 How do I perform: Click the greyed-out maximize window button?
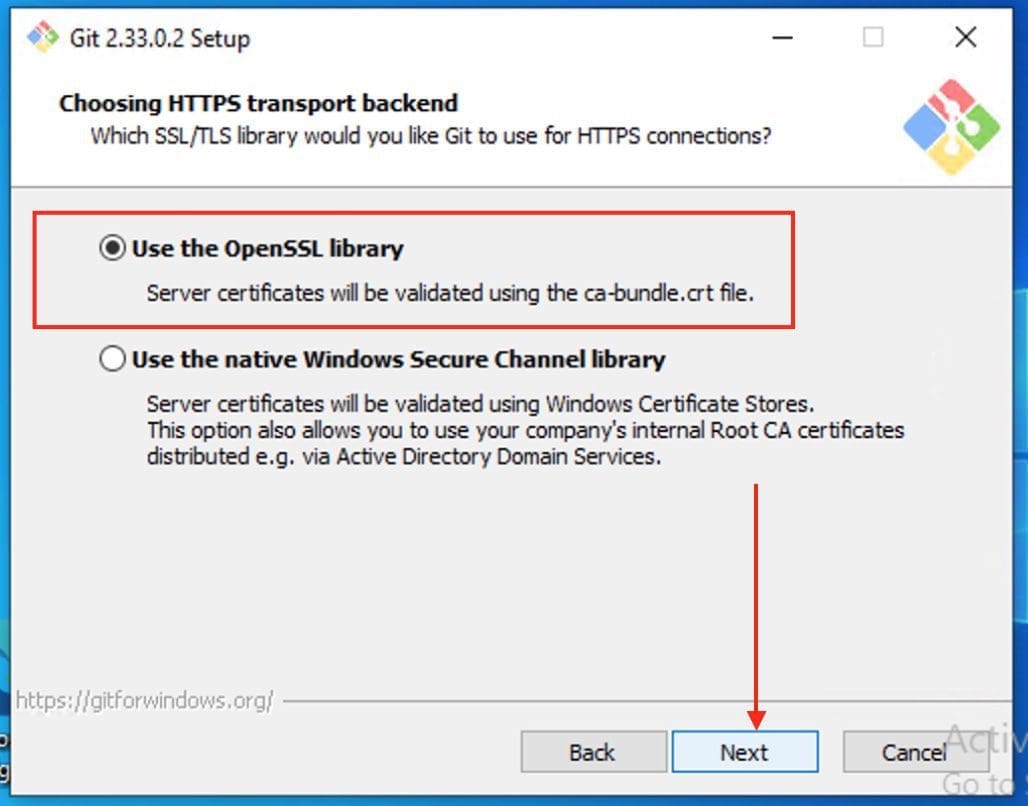[873, 38]
